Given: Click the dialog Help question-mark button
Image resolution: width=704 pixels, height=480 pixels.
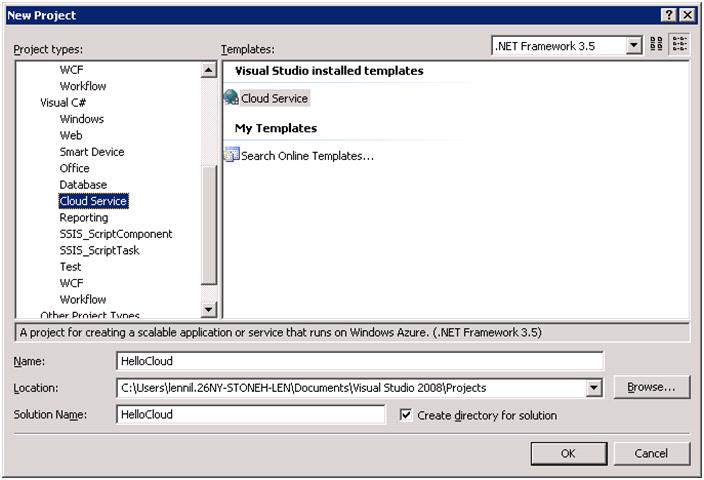Looking at the screenshot, I should (668, 15).
